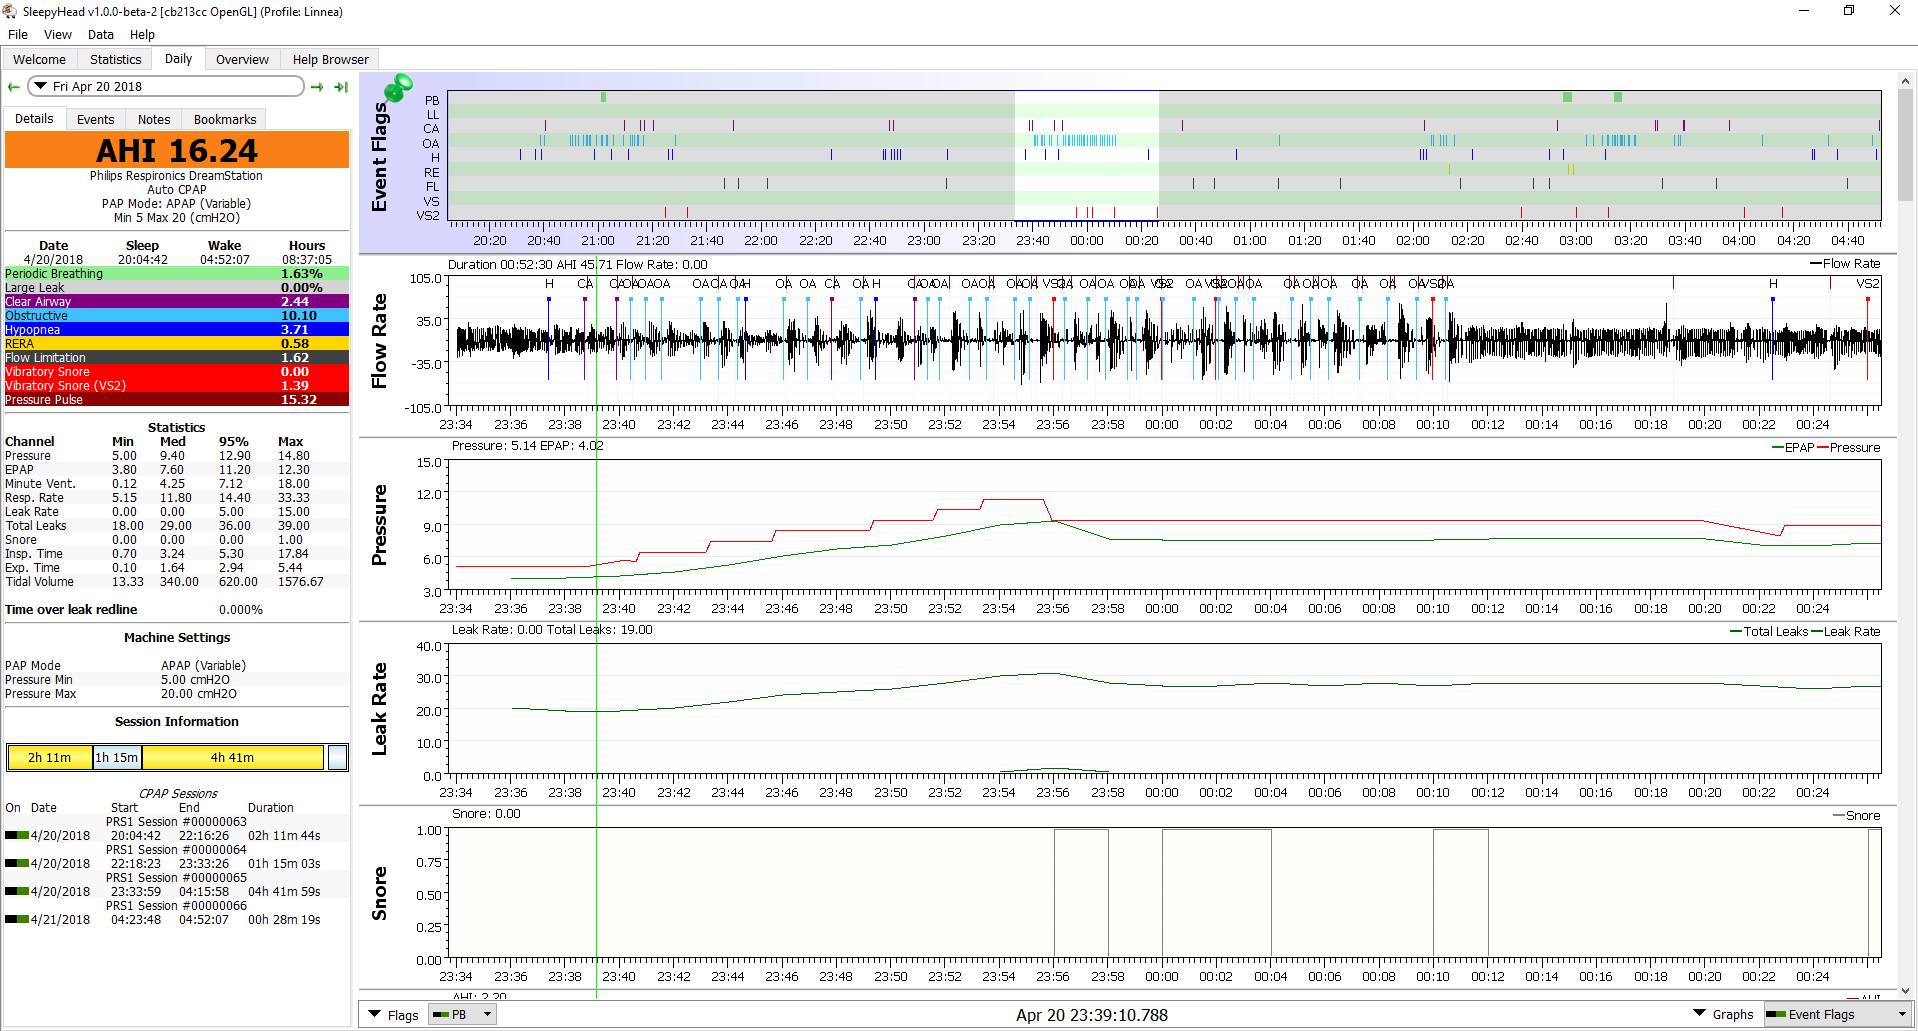Click the graph area vertical scrollbar thumb
Image resolution: width=1918 pixels, height=1031 pixels.
(x=1905, y=145)
